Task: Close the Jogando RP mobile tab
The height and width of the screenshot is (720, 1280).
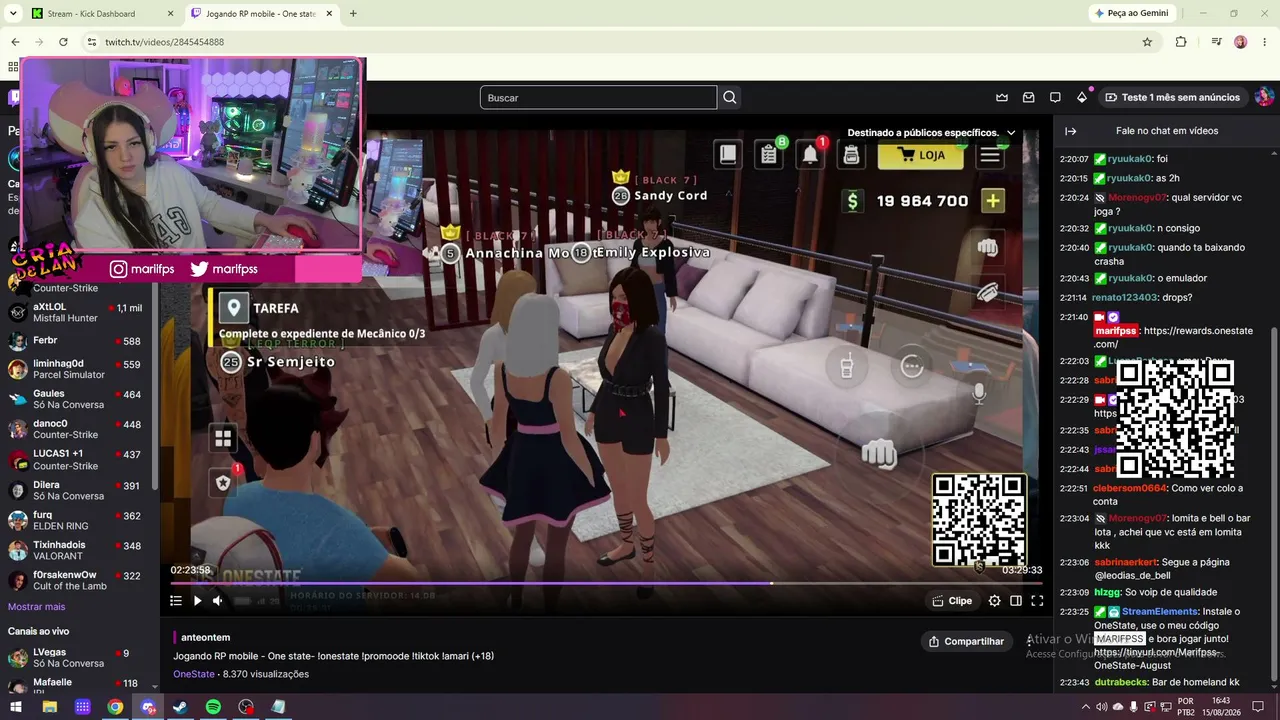Action: 328,14
